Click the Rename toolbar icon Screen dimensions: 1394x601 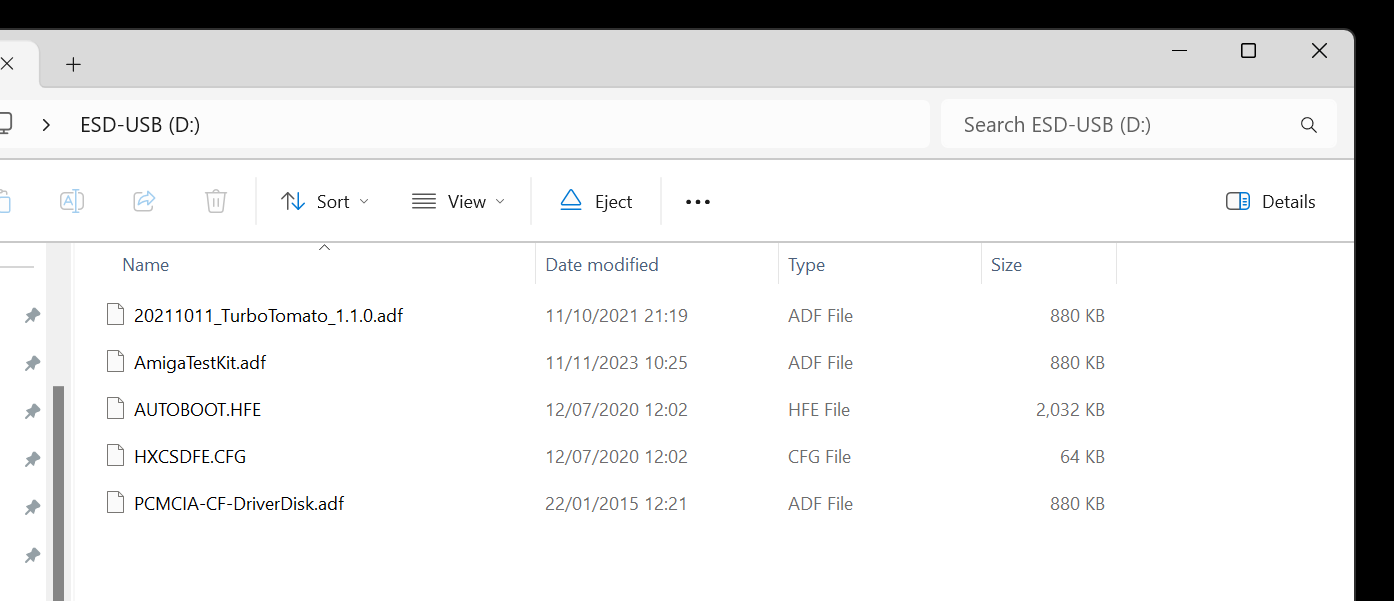[x=72, y=201]
